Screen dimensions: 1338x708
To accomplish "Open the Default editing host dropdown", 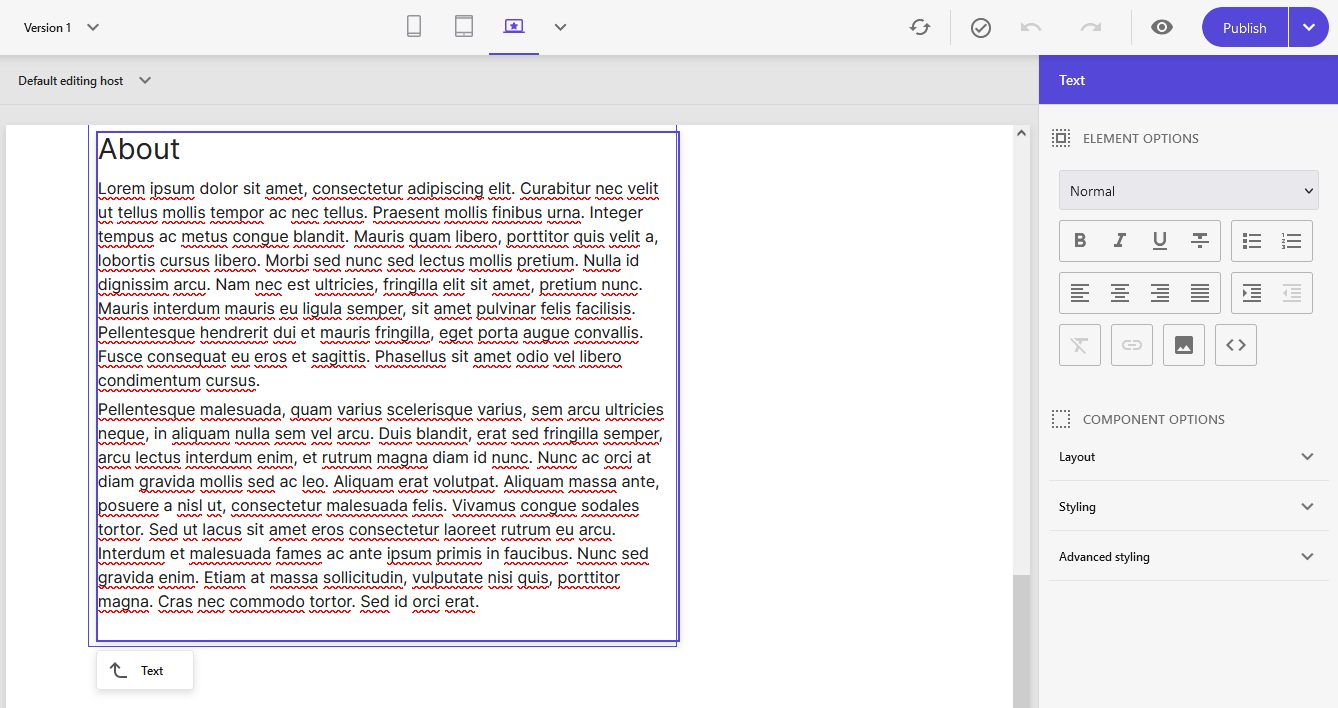I will point(85,80).
